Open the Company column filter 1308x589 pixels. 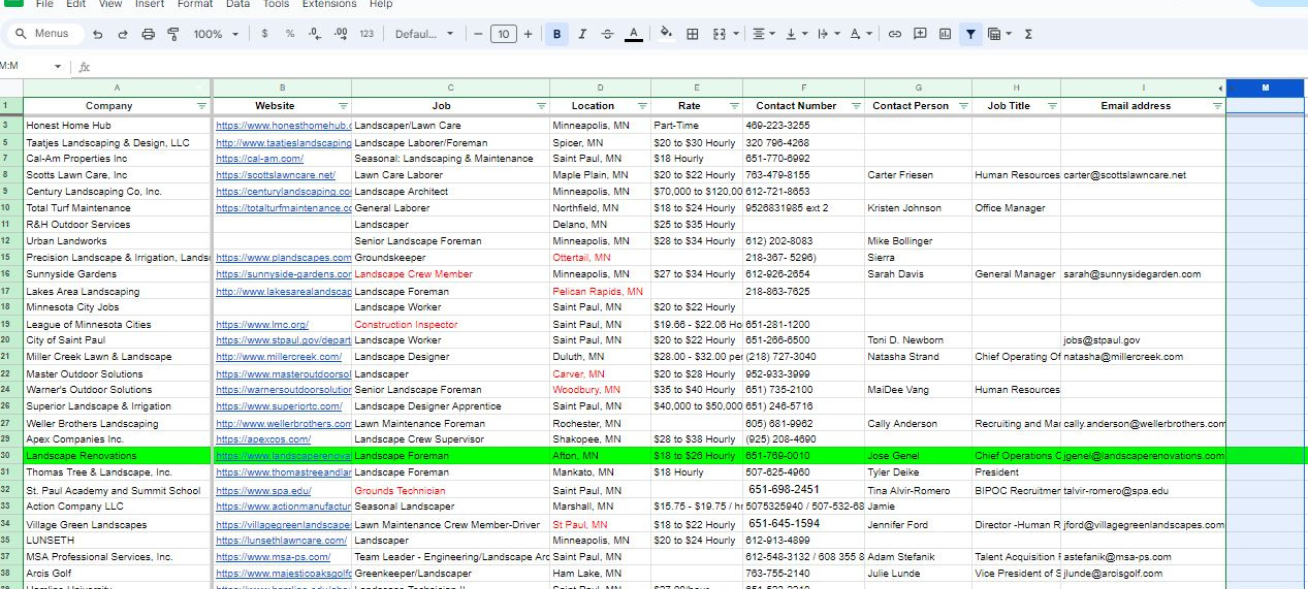tap(202, 106)
